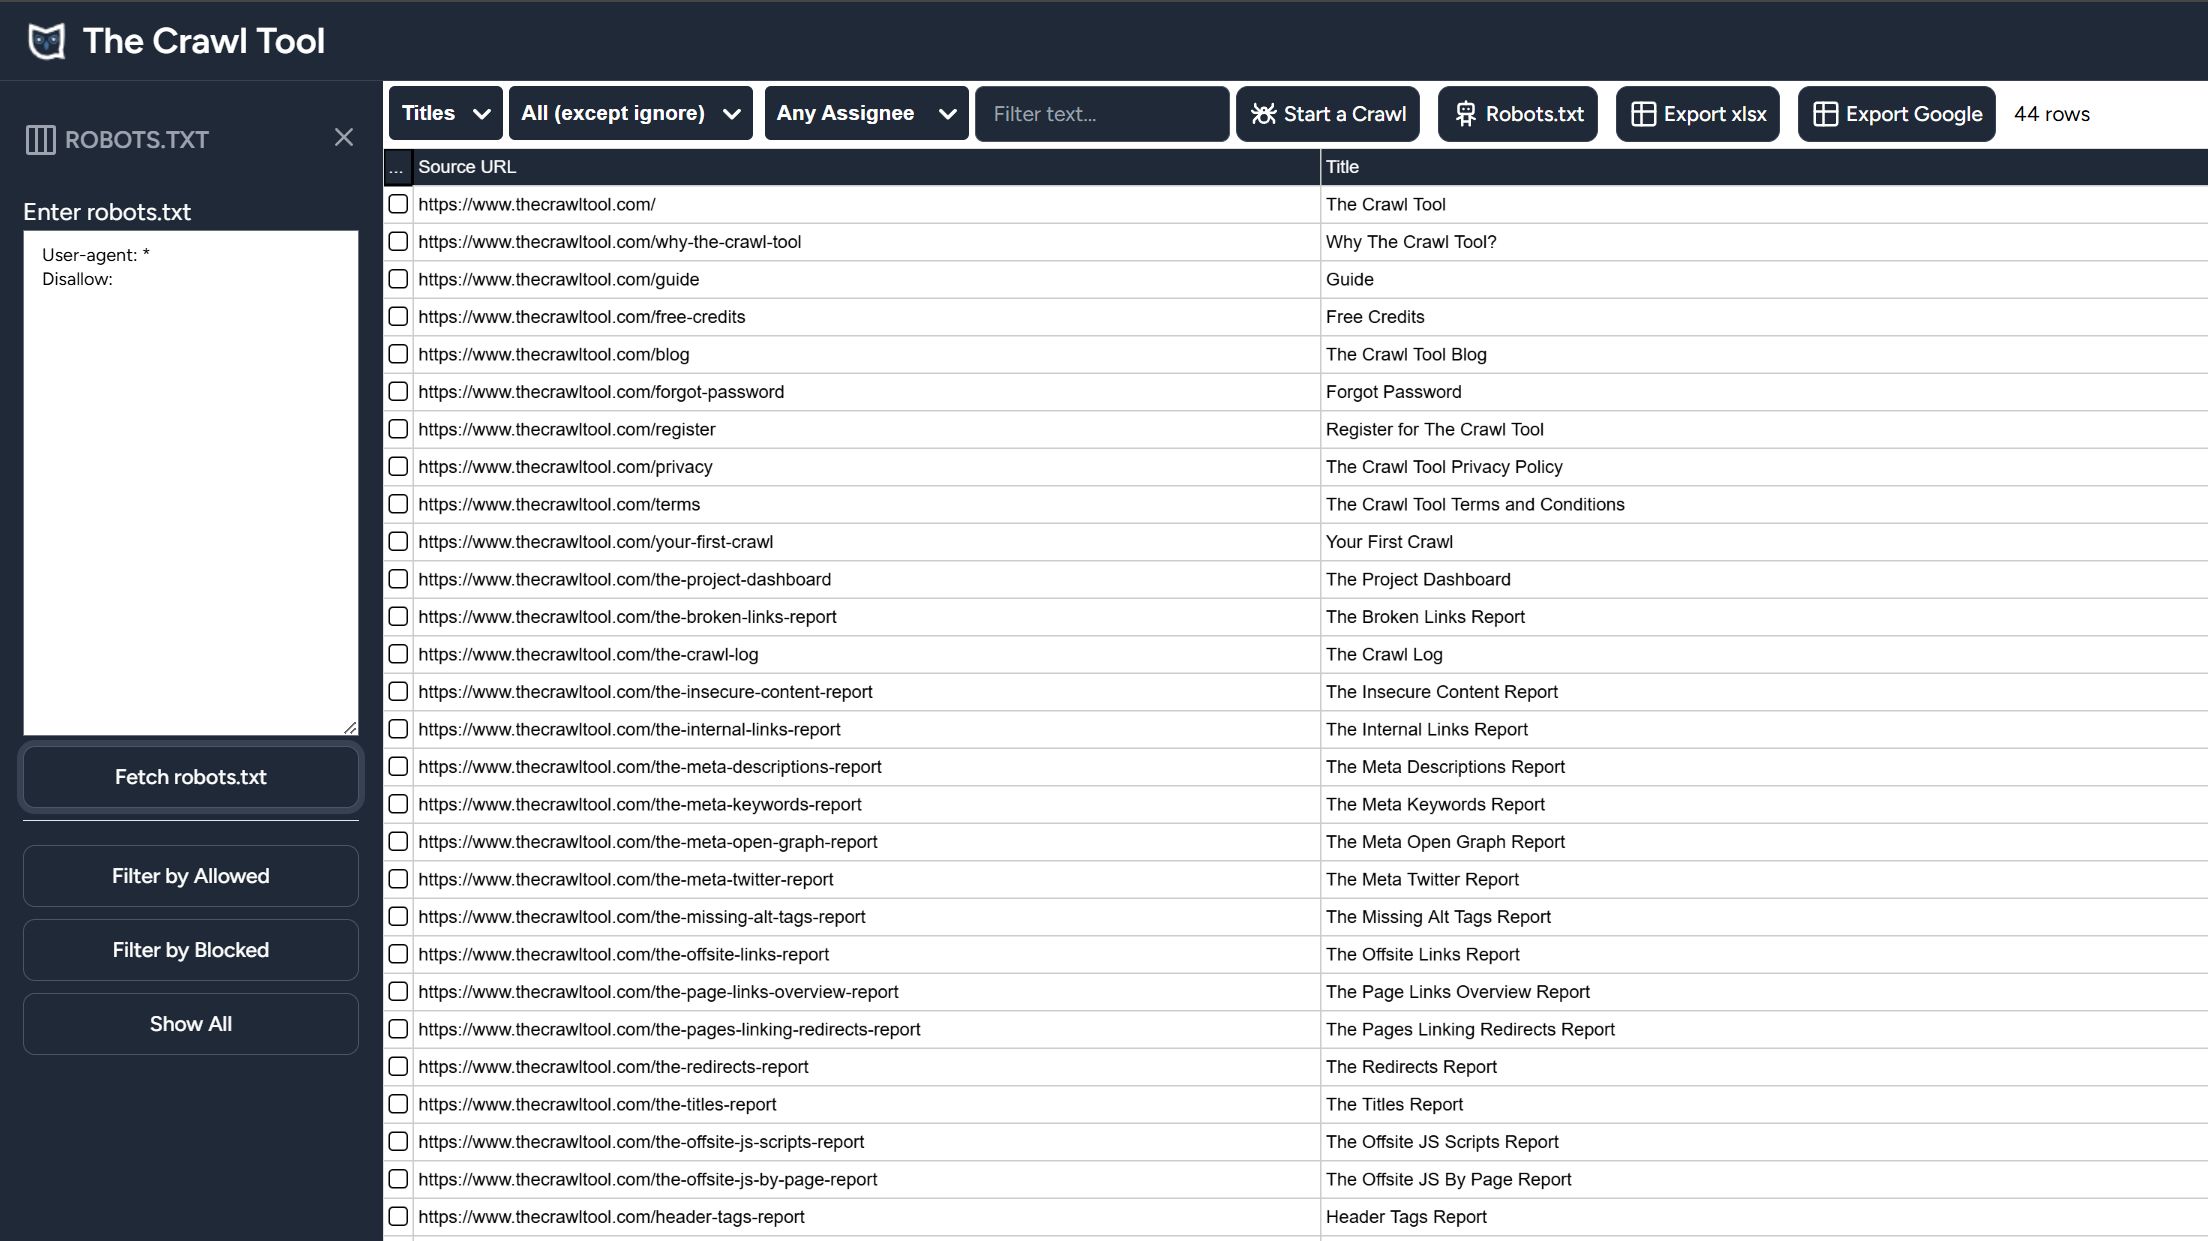
Task: Click the table icon on Export Google
Action: (x=1825, y=114)
